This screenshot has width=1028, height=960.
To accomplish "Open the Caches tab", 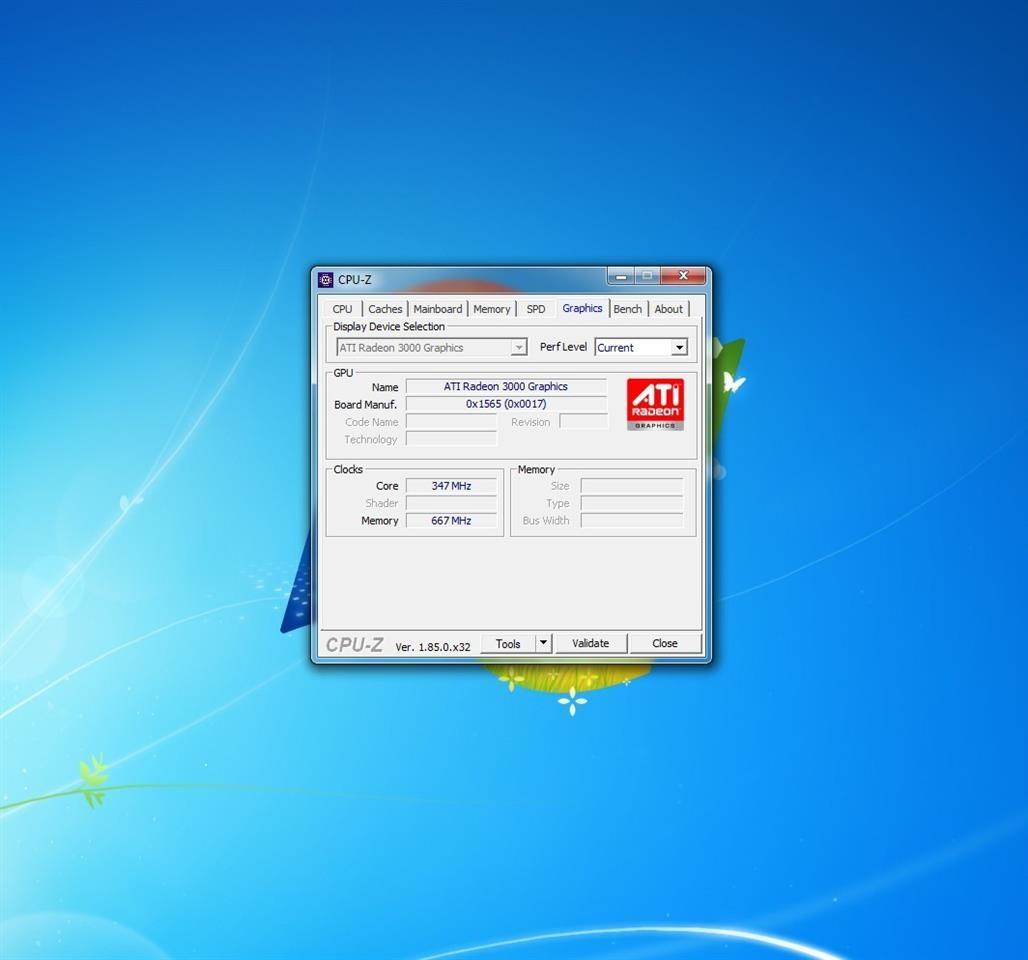I will (385, 309).
